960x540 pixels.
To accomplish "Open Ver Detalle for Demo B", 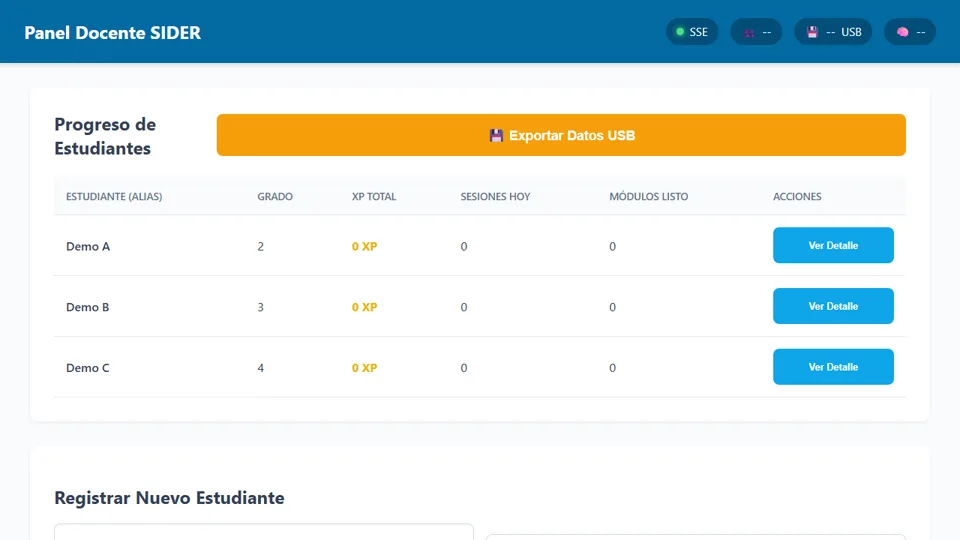I will [833, 306].
